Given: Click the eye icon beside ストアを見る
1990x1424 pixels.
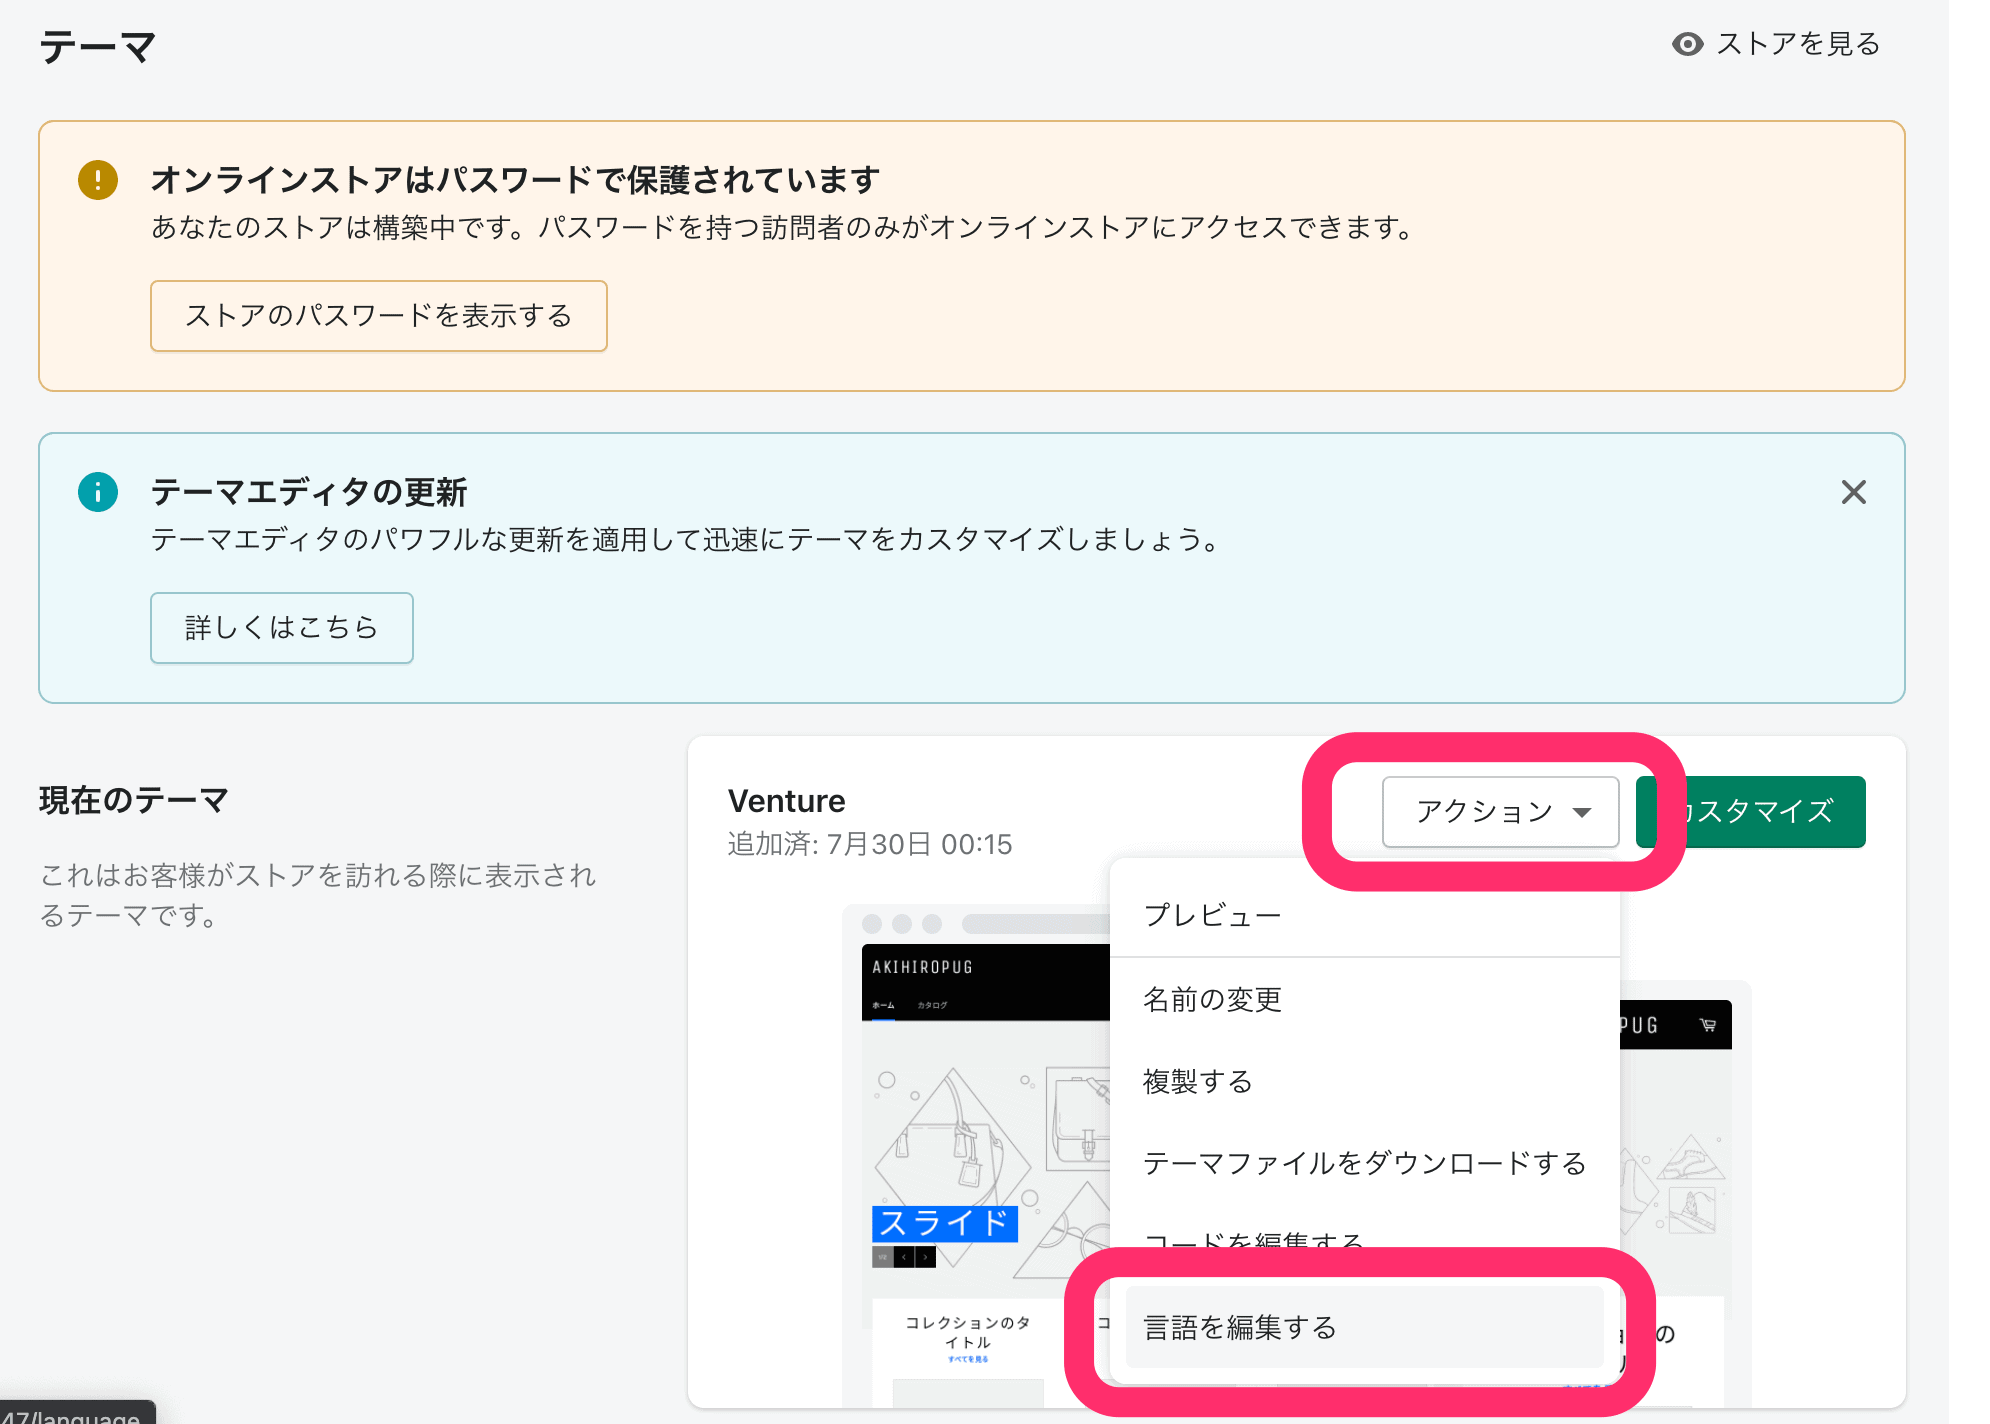Looking at the screenshot, I should coord(1687,44).
